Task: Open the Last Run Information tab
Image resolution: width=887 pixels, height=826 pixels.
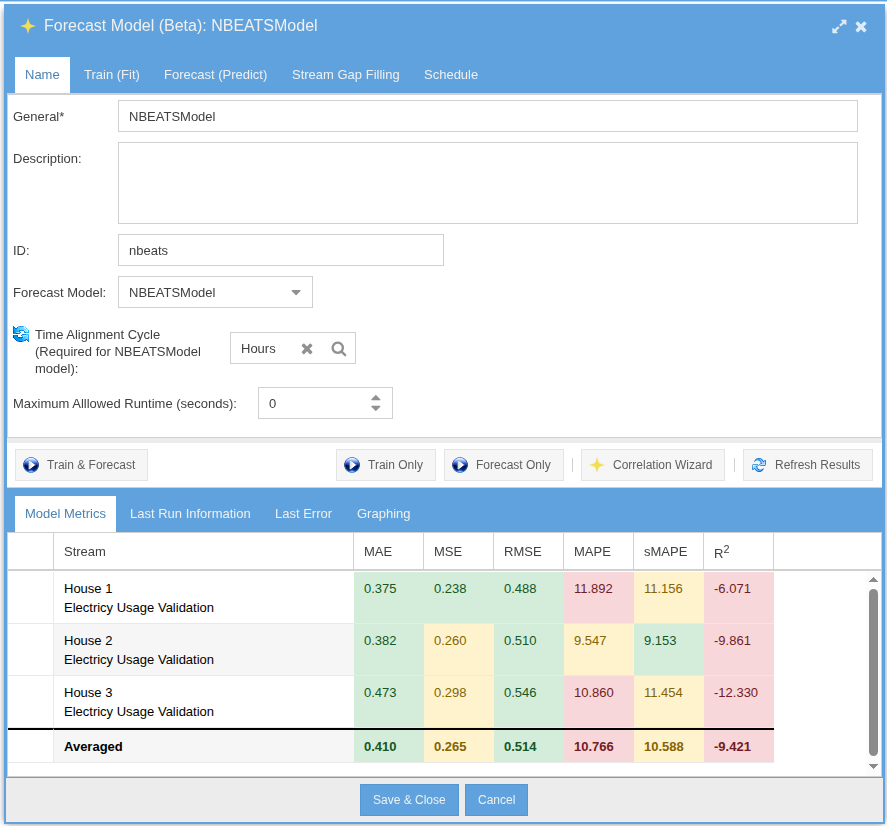Action: pyautogui.click(x=190, y=514)
